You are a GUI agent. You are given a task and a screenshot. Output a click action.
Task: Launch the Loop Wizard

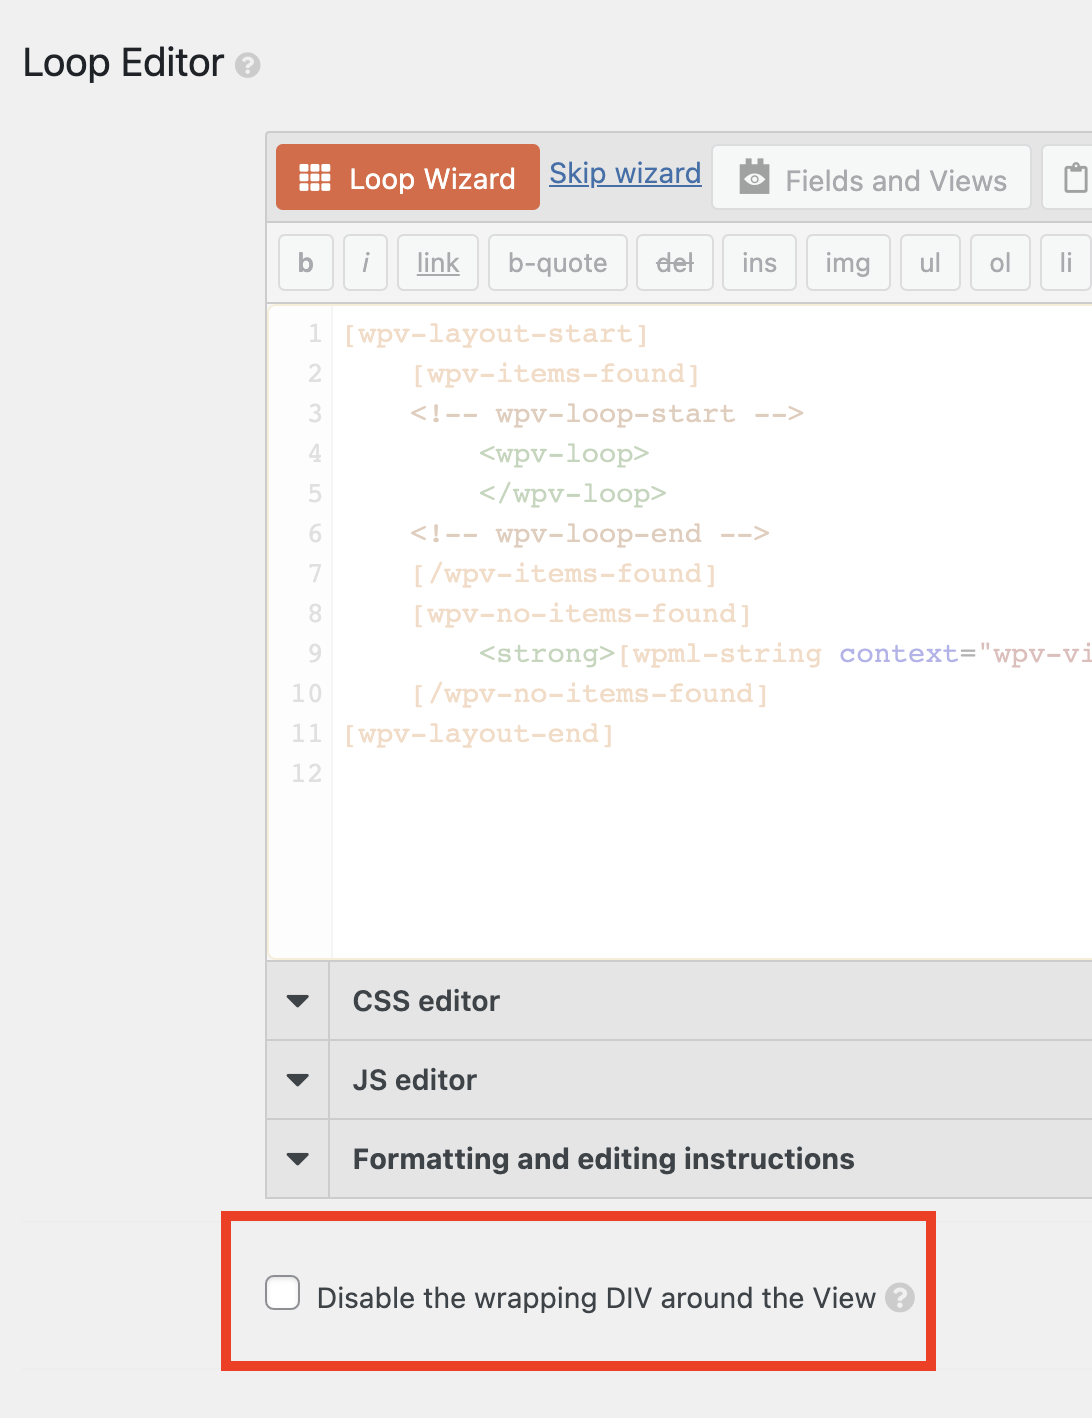(x=408, y=177)
